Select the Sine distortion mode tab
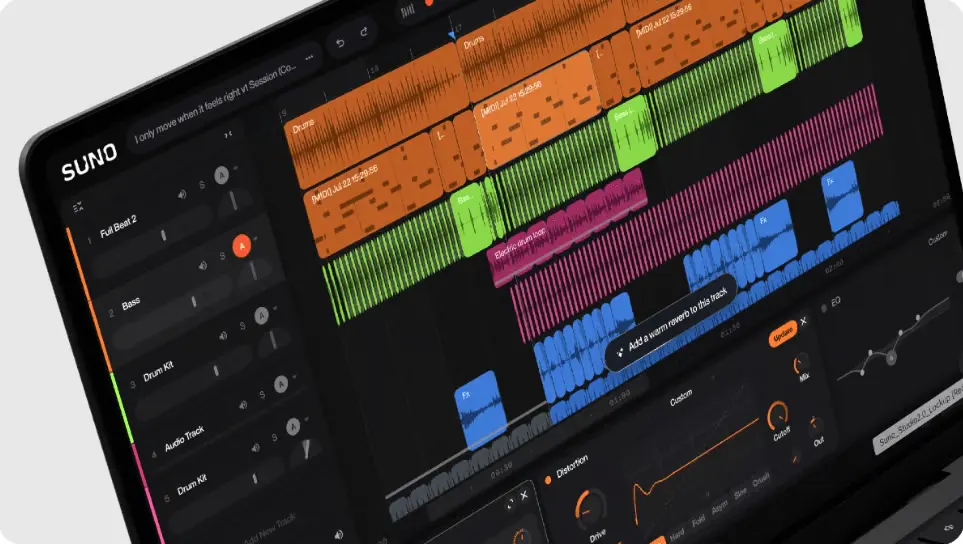This screenshot has width=963, height=544. click(740, 492)
